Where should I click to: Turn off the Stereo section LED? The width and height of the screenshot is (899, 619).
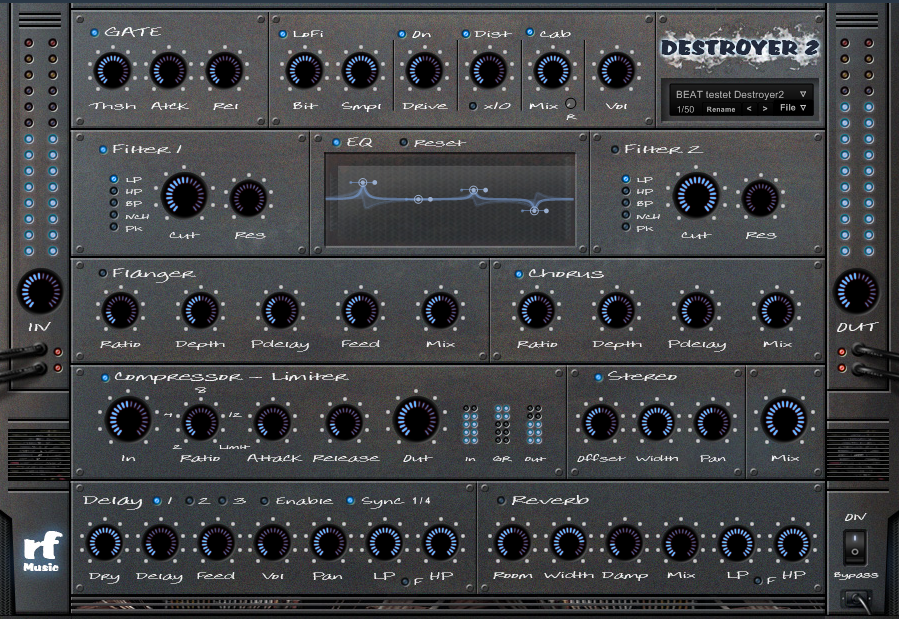599,377
